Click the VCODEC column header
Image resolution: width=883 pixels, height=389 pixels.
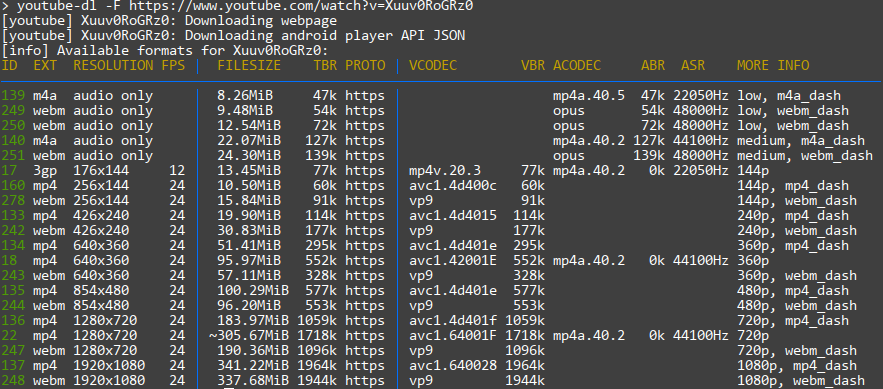click(433, 65)
